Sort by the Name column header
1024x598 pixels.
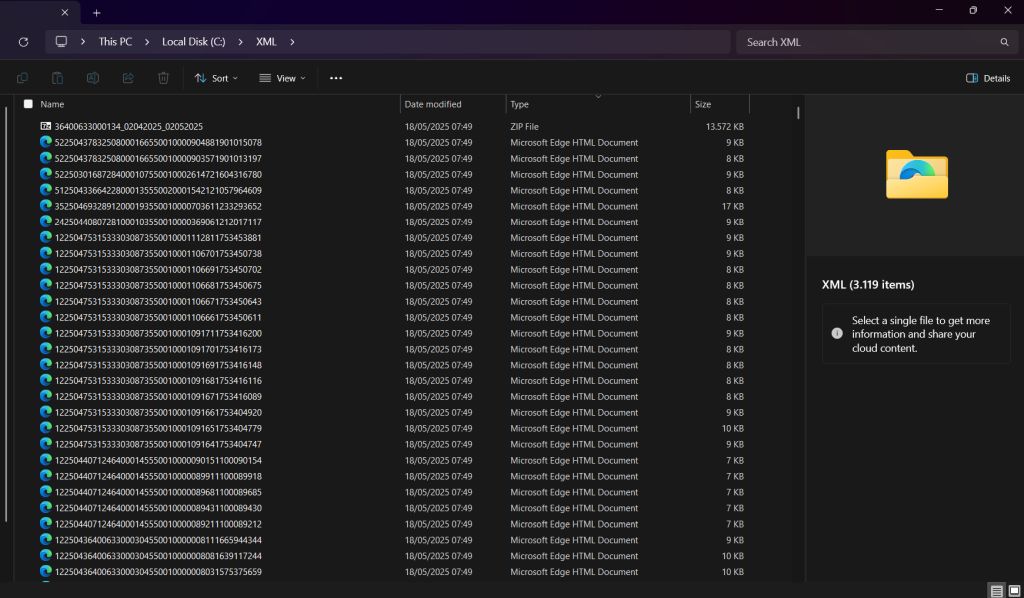click(52, 104)
